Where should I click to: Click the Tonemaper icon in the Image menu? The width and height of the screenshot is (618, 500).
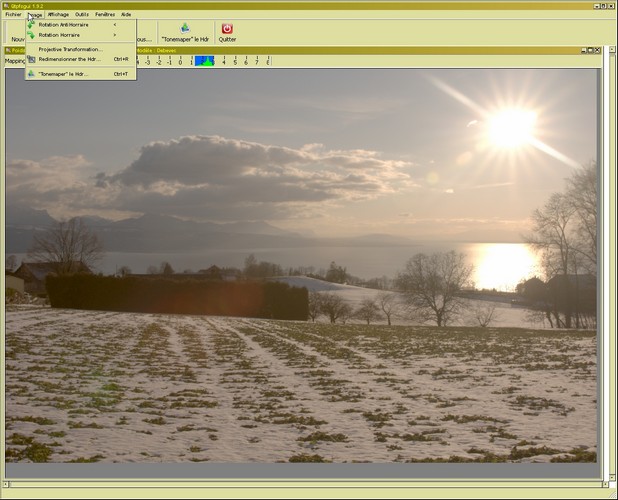[x=31, y=74]
